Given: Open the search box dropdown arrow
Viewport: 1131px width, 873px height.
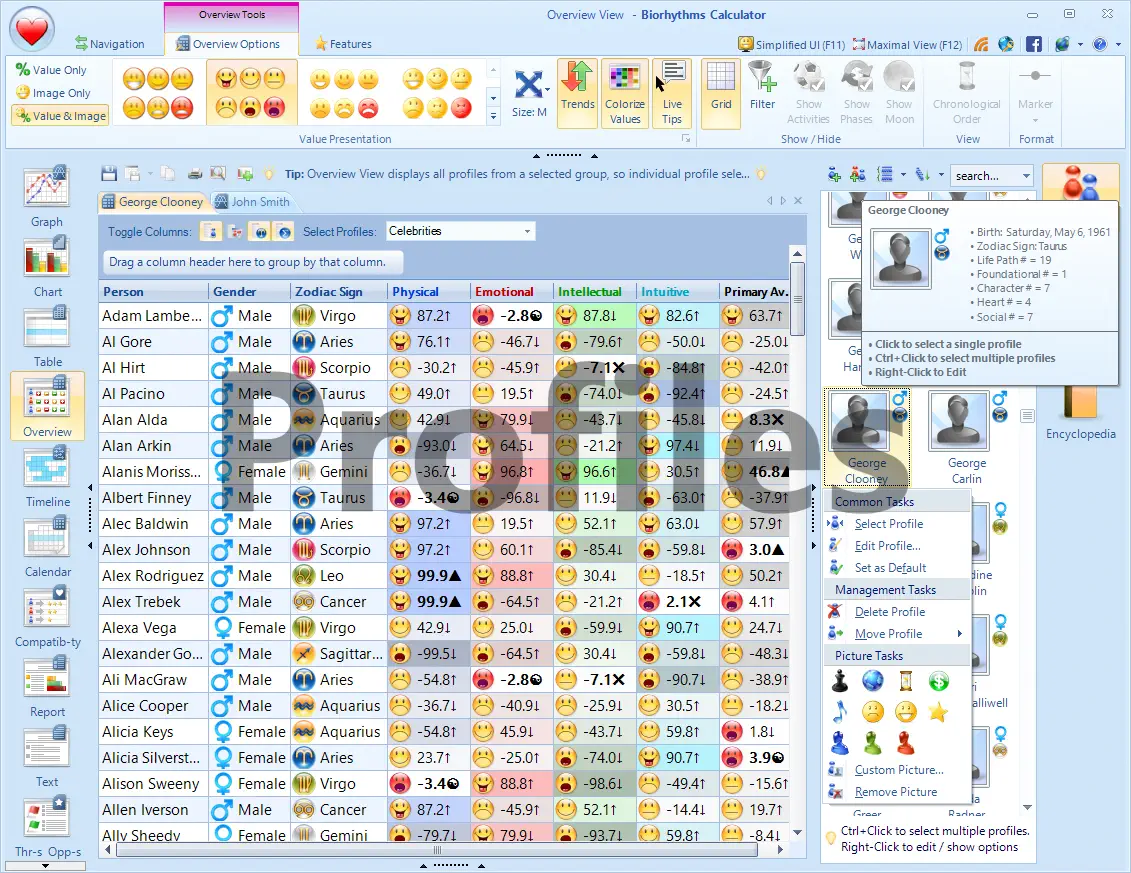Looking at the screenshot, I should [x=1026, y=176].
